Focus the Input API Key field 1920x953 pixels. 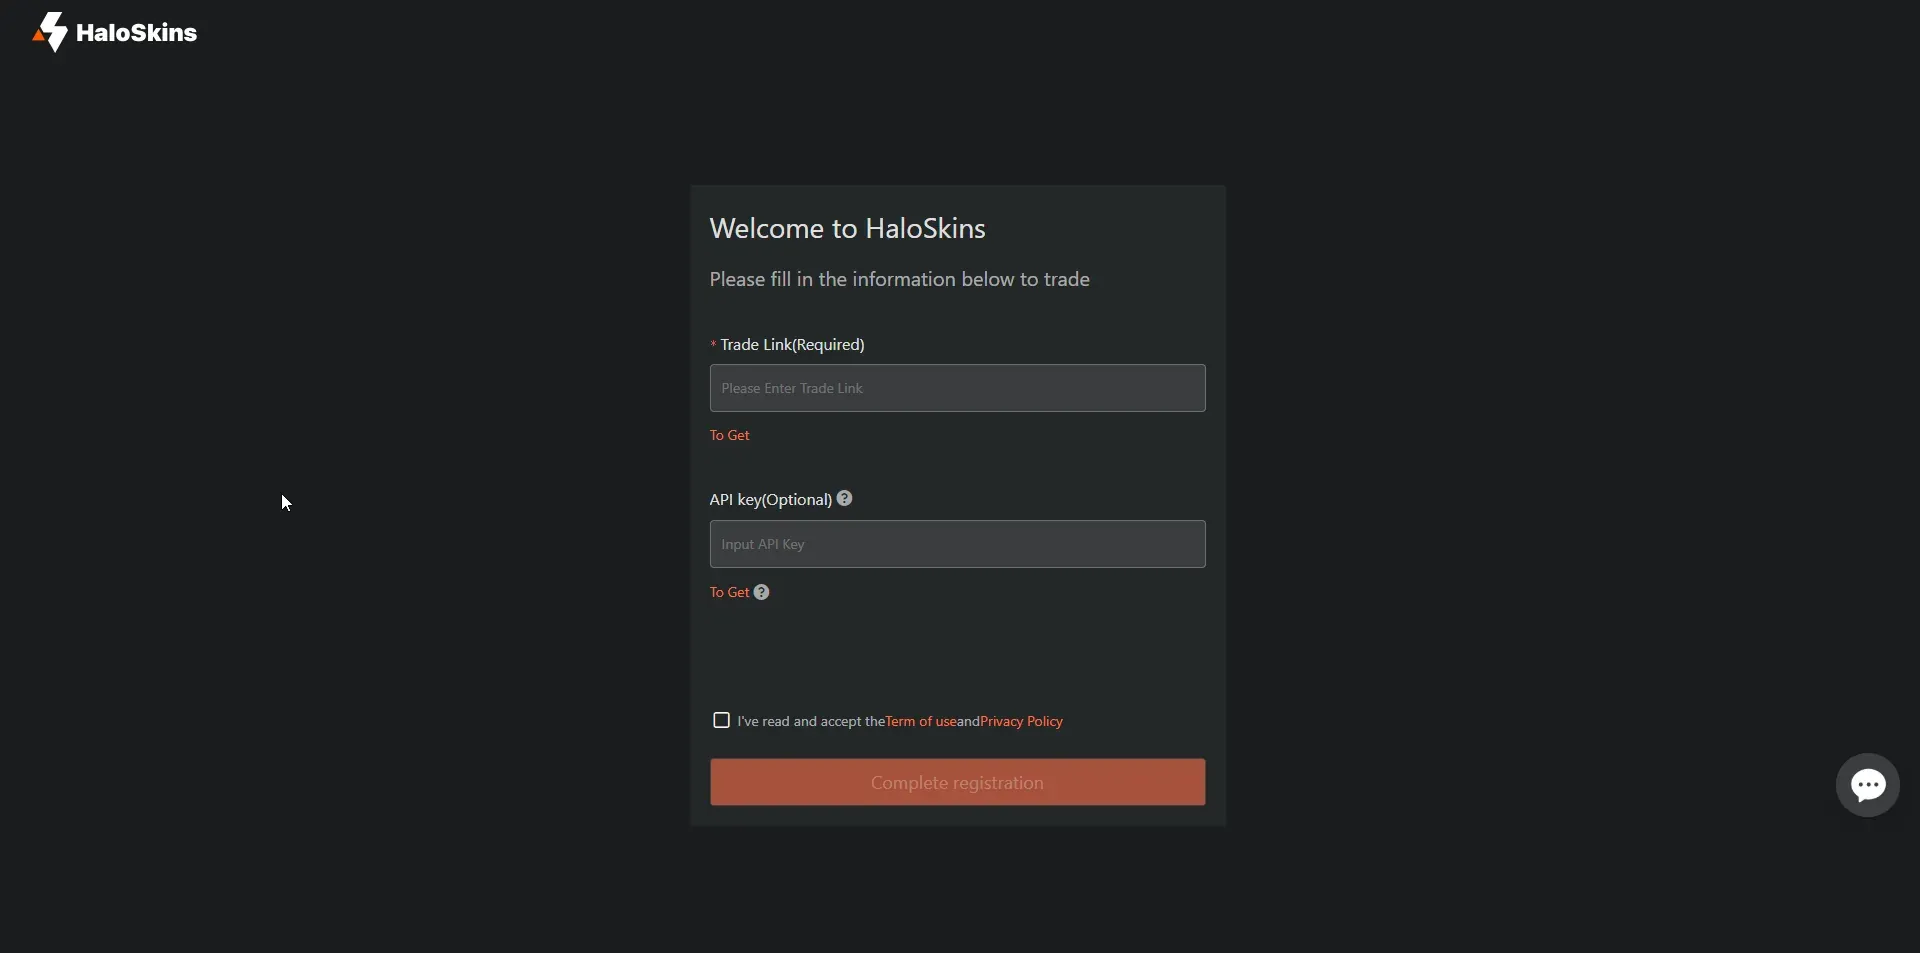(958, 545)
